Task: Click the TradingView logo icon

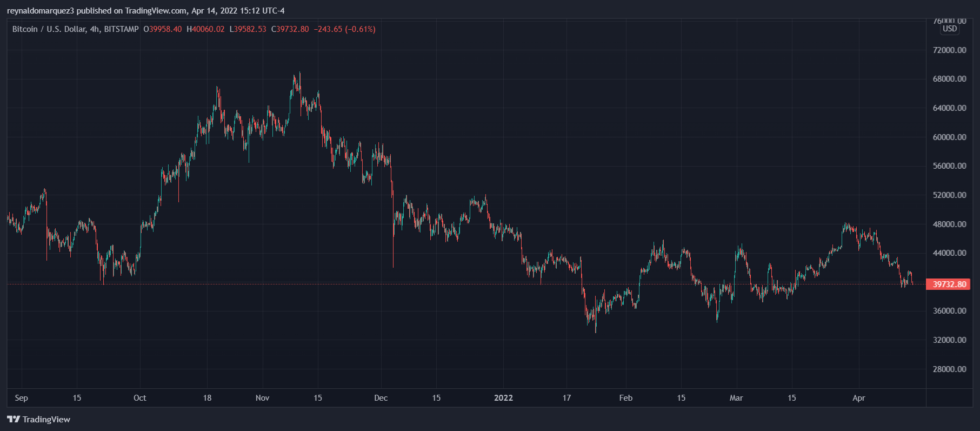Action: coord(14,419)
